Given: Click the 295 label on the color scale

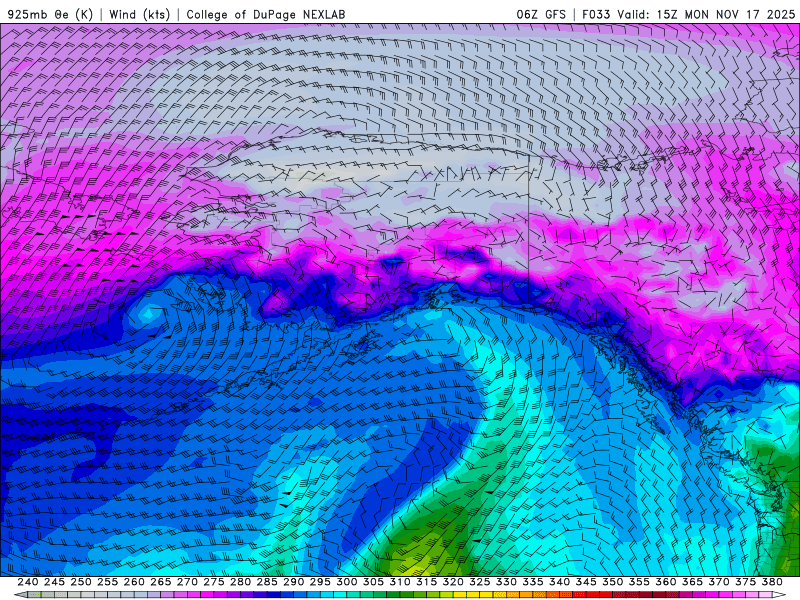Looking at the screenshot, I should tap(320, 582).
